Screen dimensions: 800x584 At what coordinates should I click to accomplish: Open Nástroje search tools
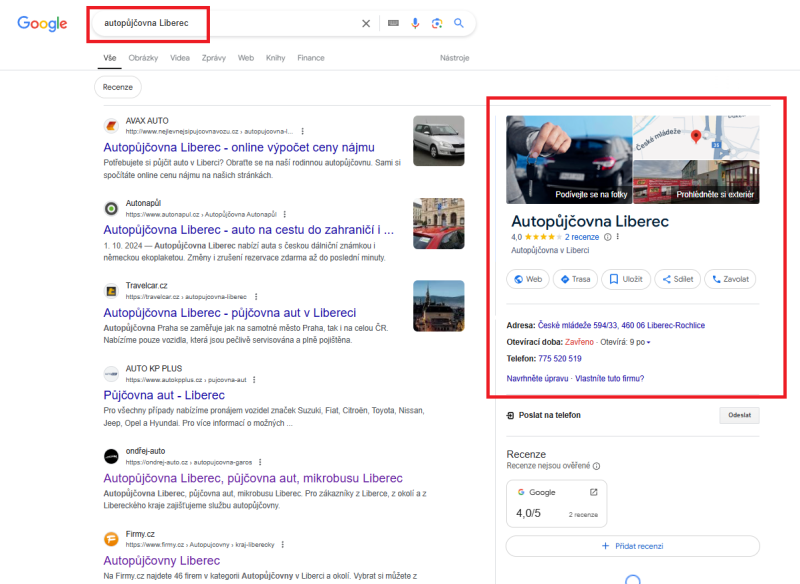coord(455,58)
